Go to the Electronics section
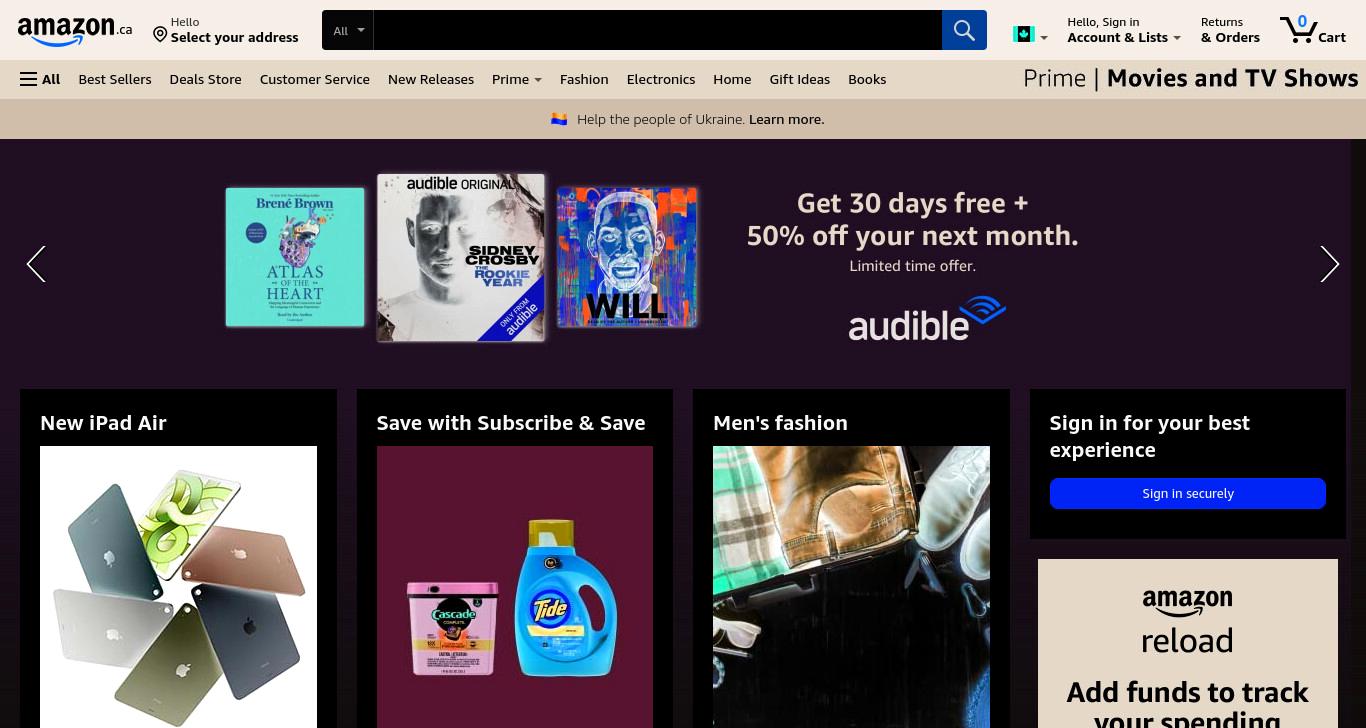This screenshot has height=728, width=1366. [x=661, y=79]
